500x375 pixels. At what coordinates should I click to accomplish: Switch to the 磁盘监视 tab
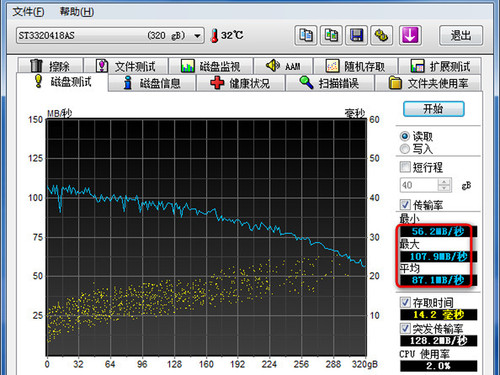point(211,66)
